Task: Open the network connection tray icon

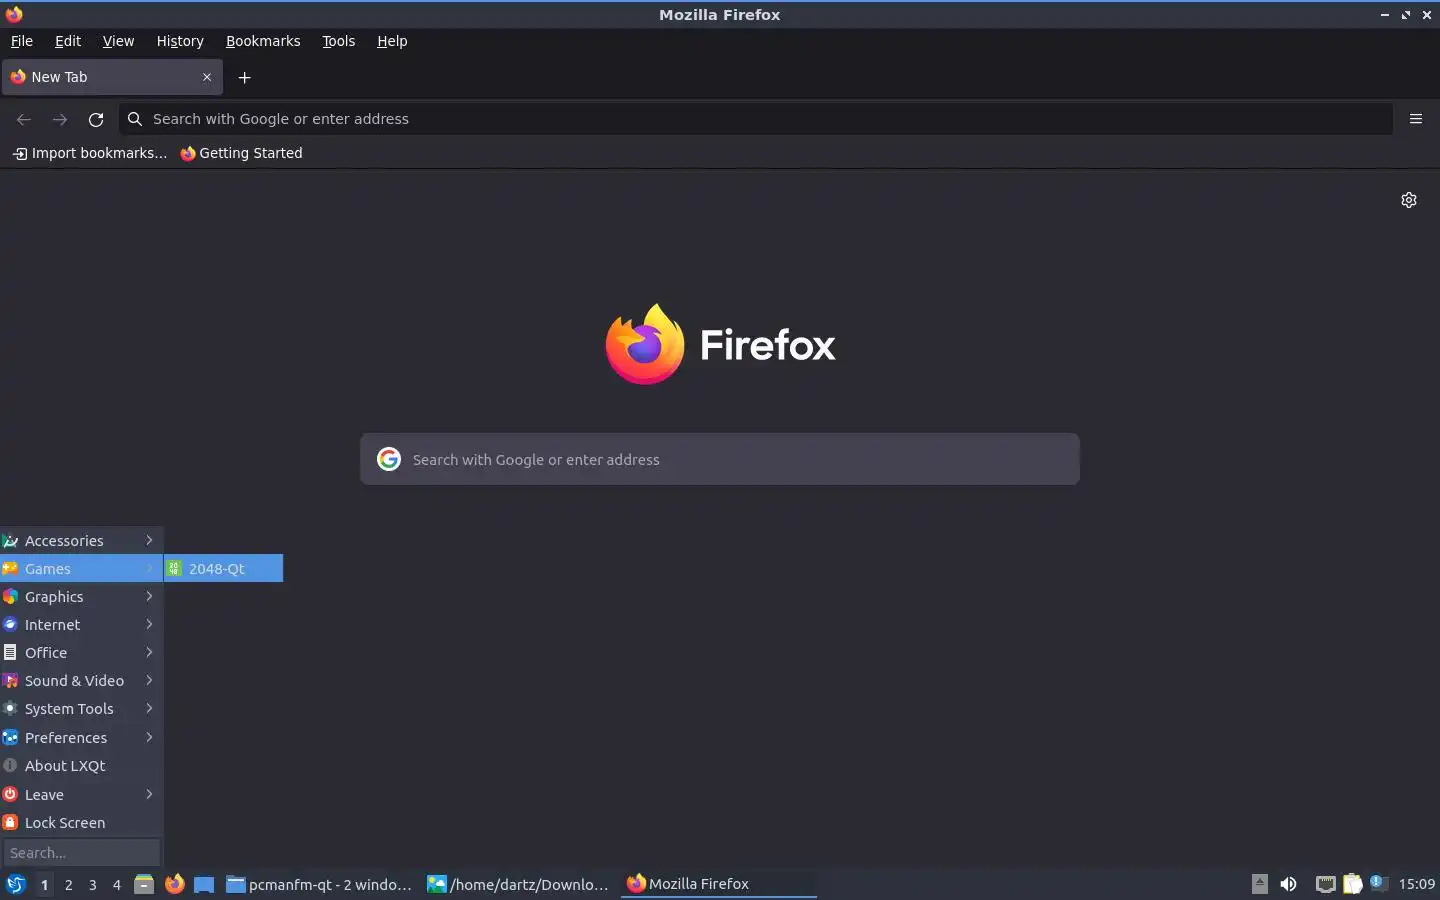Action: 1325,884
